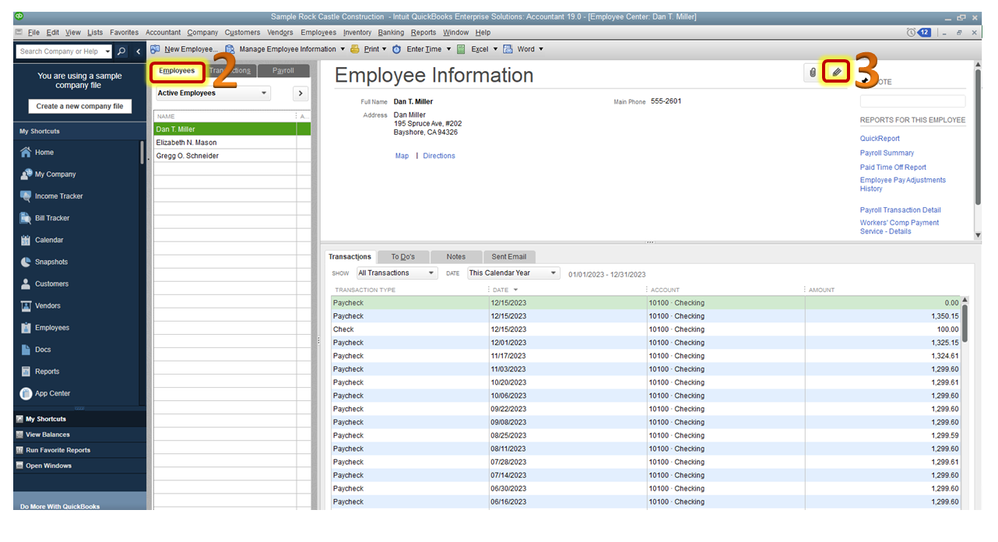Open the Enter Time dropdown

(x=421, y=49)
